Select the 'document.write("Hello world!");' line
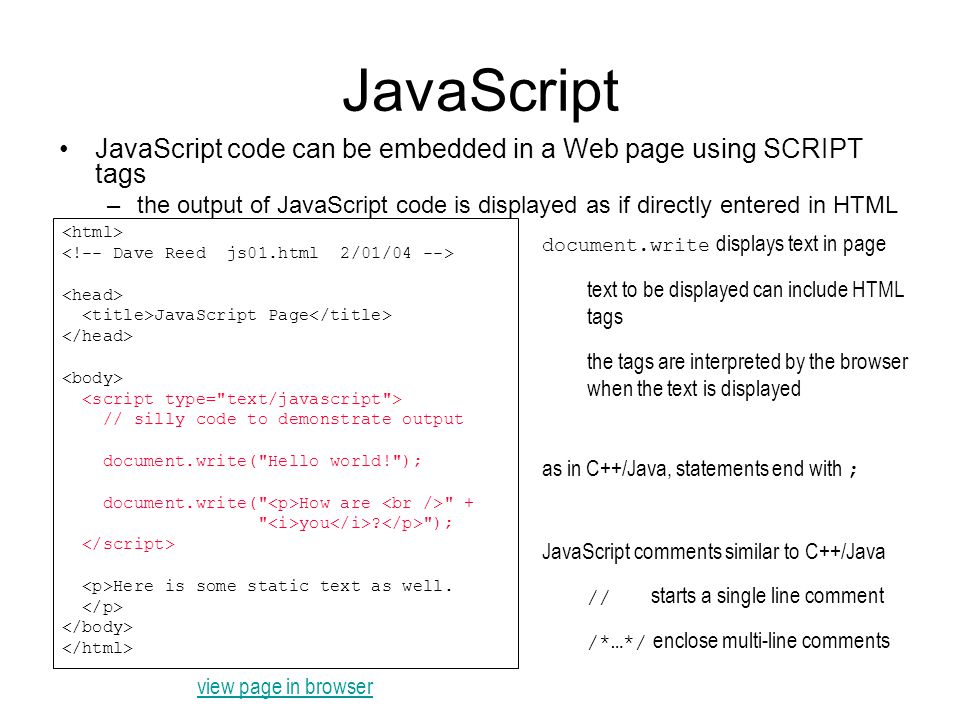The height and width of the screenshot is (720, 960). click(263, 461)
